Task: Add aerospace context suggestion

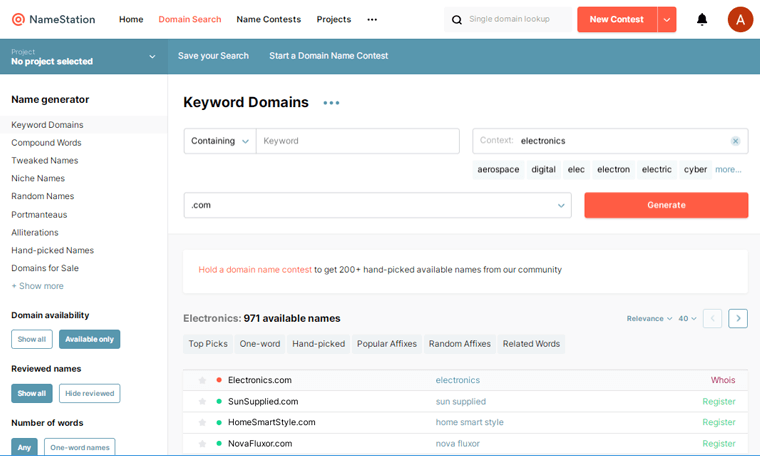Action: (x=498, y=170)
